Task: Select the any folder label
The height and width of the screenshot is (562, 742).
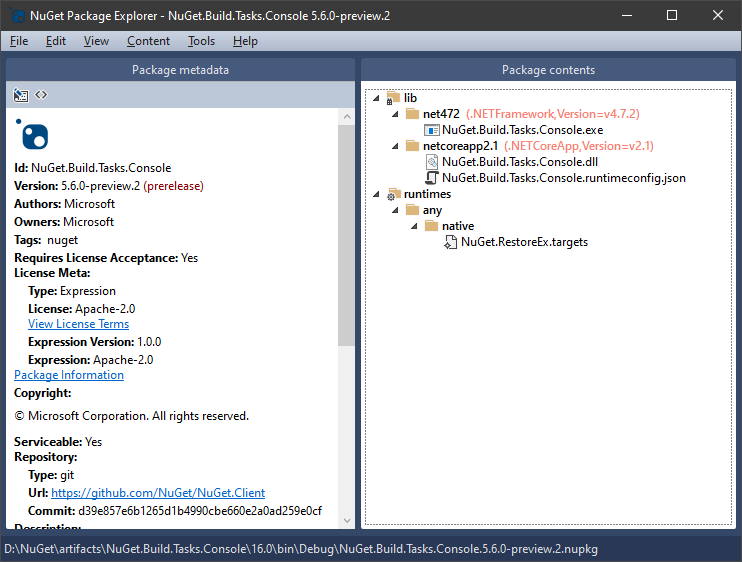Action: click(x=432, y=210)
